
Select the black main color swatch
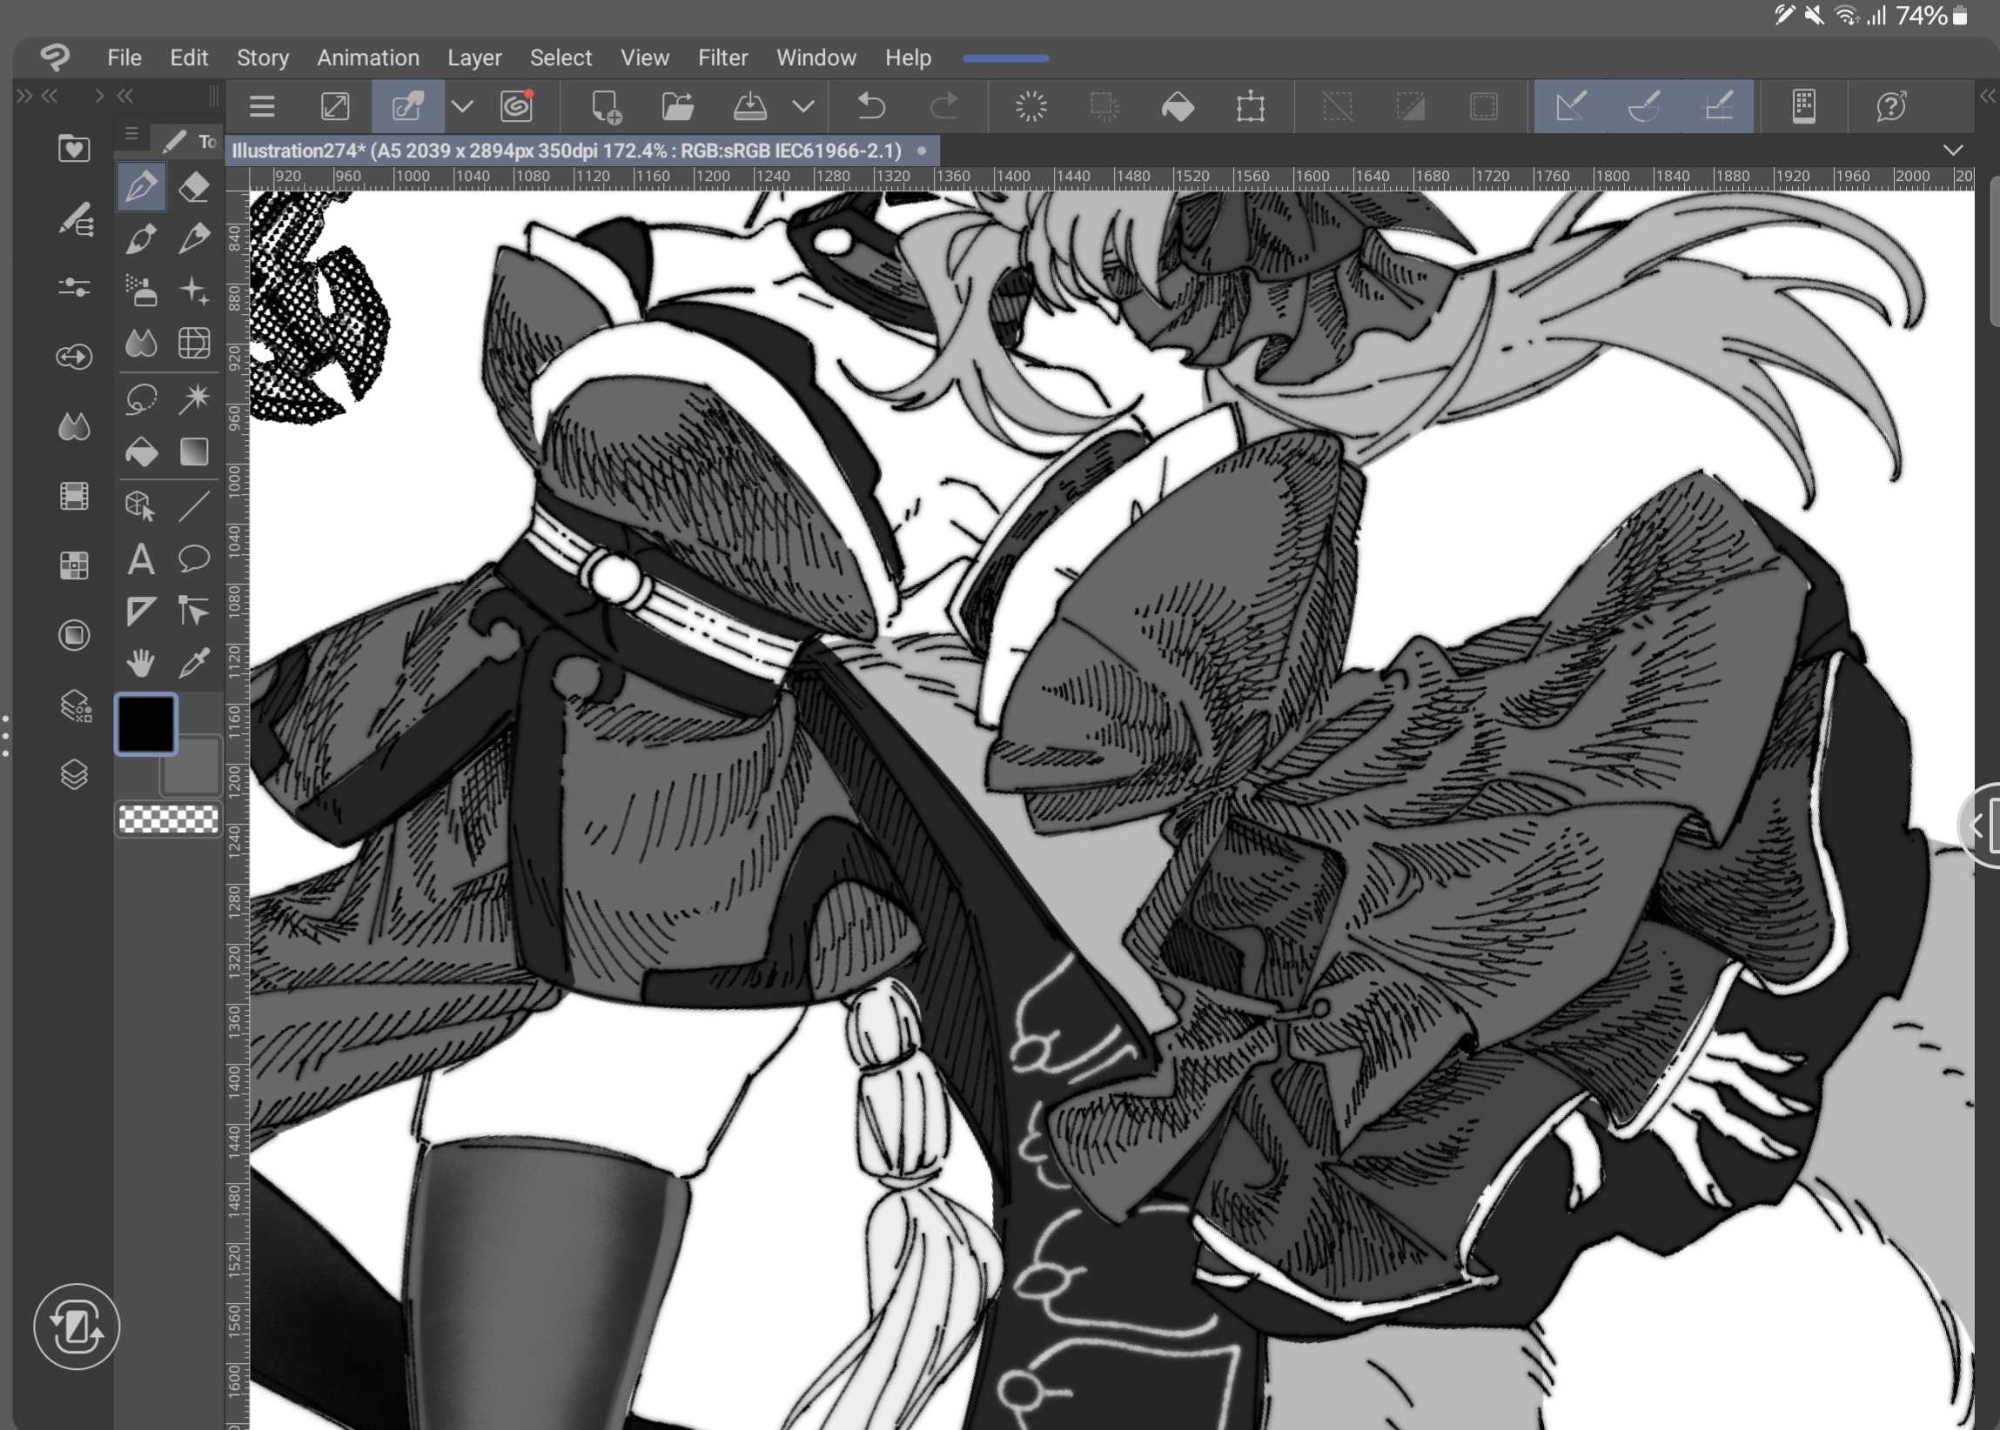coord(146,723)
